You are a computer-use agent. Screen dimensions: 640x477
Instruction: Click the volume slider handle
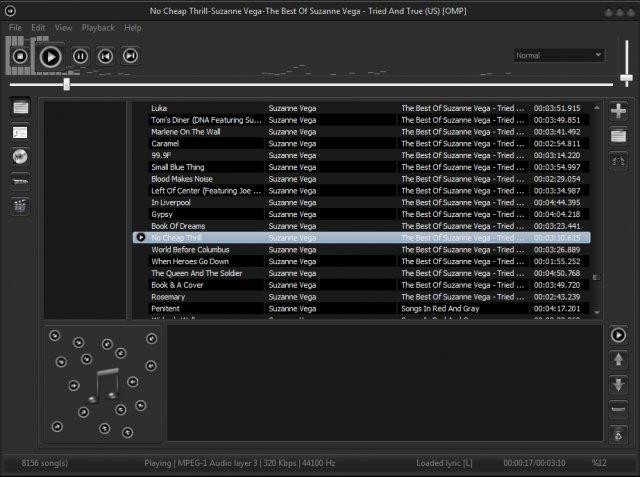tap(627, 78)
